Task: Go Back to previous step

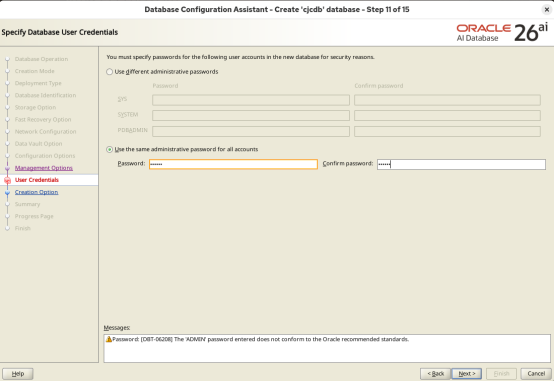Action: click(x=435, y=374)
